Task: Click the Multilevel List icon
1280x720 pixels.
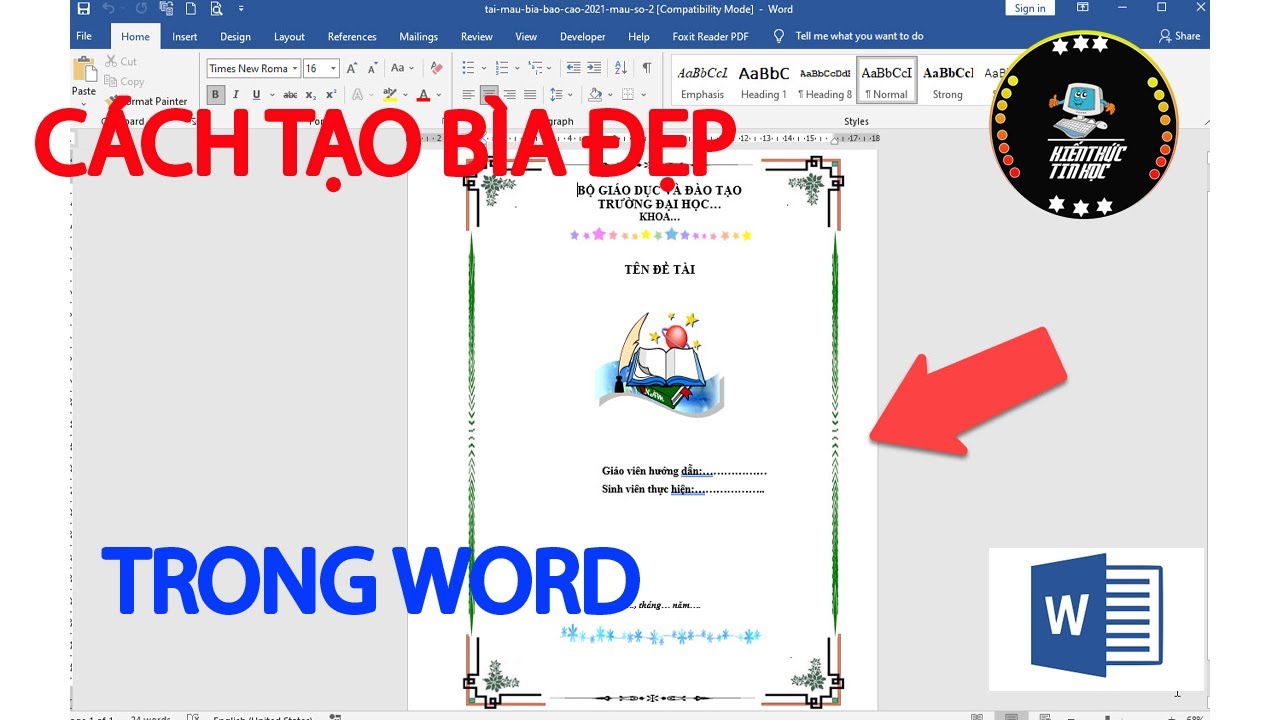Action: (x=536, y=68)
